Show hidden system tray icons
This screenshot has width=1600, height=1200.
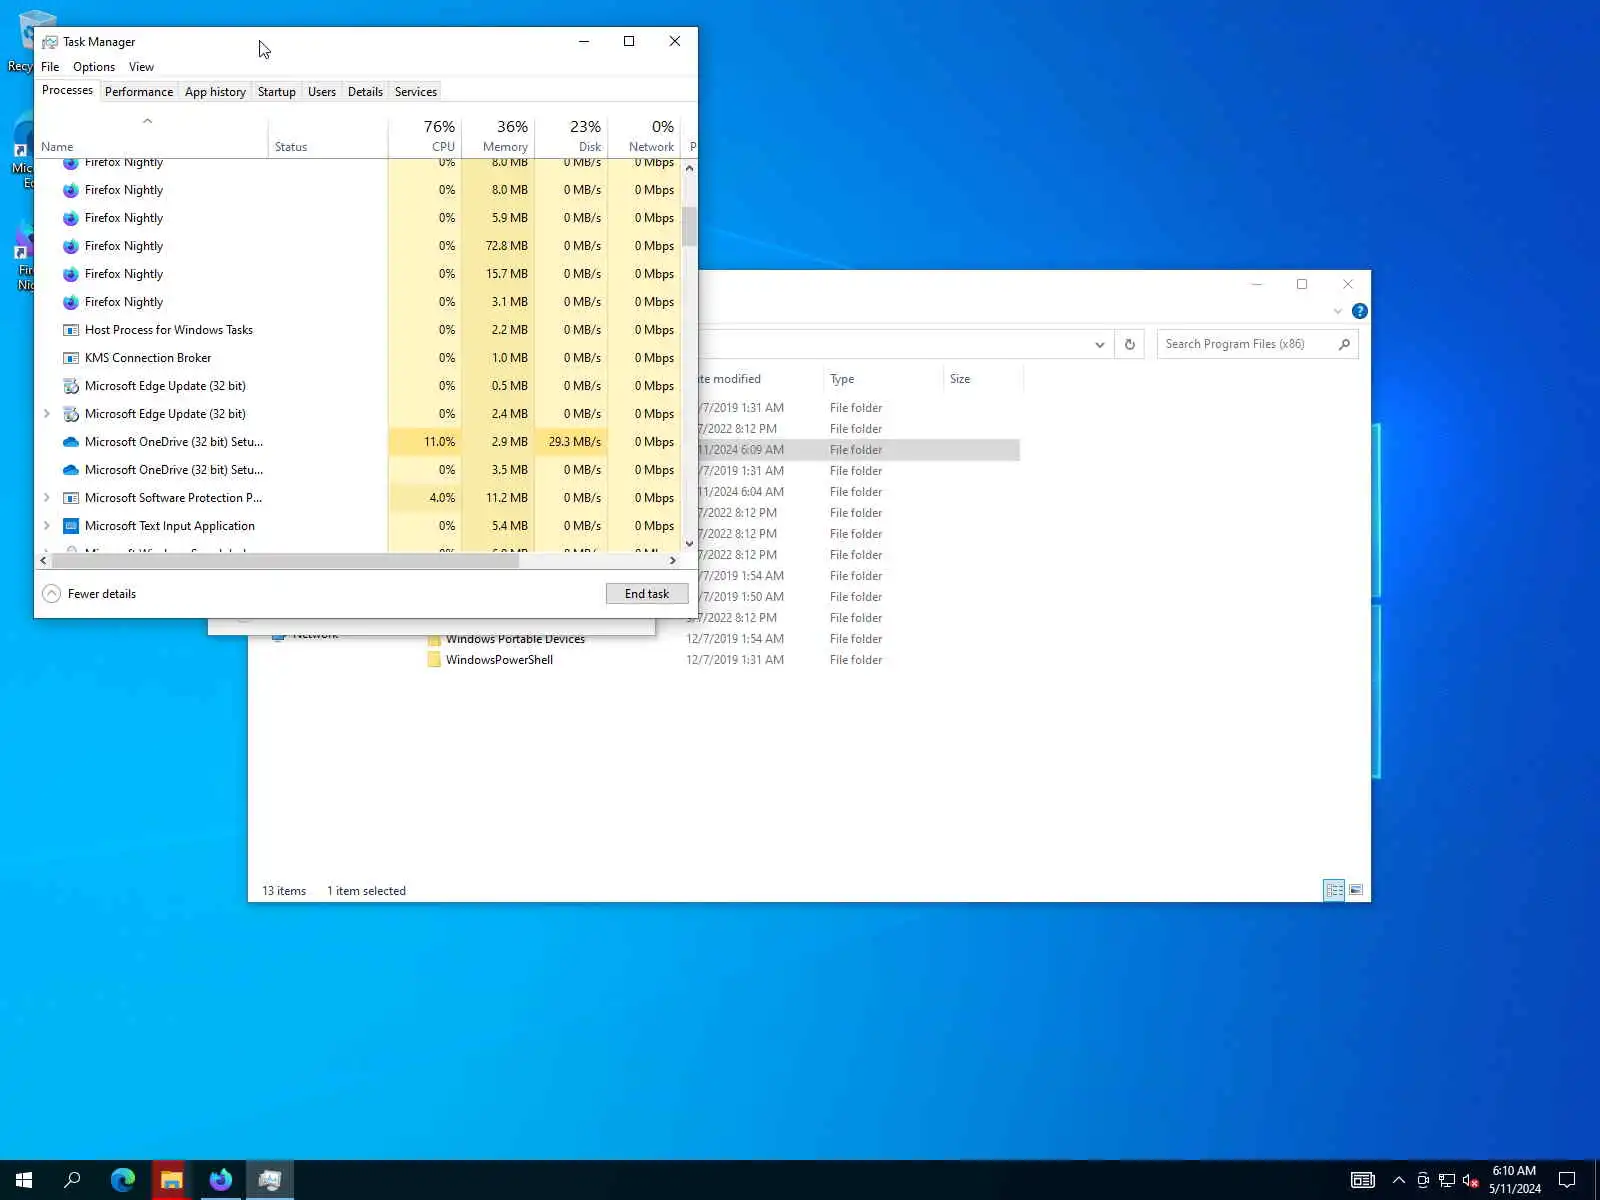coord(1399,1180)
